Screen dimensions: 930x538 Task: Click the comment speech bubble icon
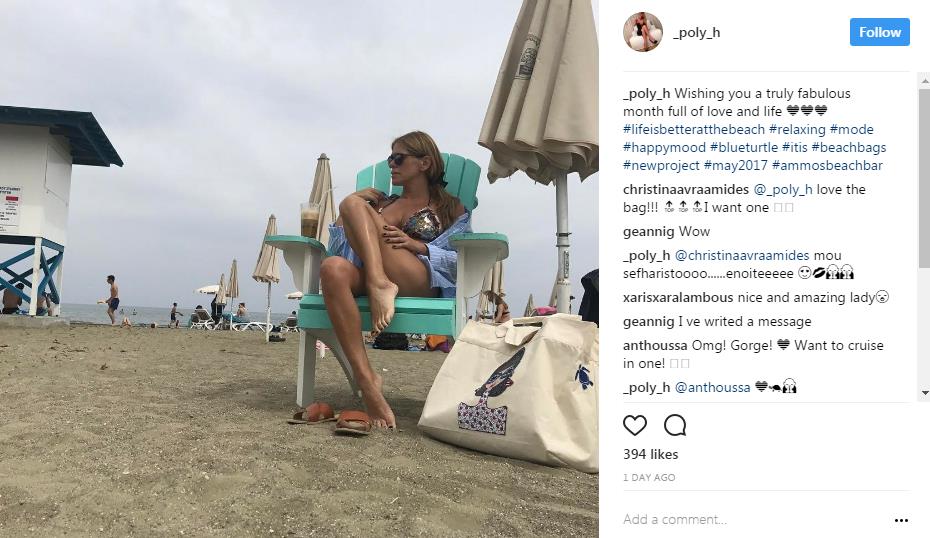click(675, 425)
